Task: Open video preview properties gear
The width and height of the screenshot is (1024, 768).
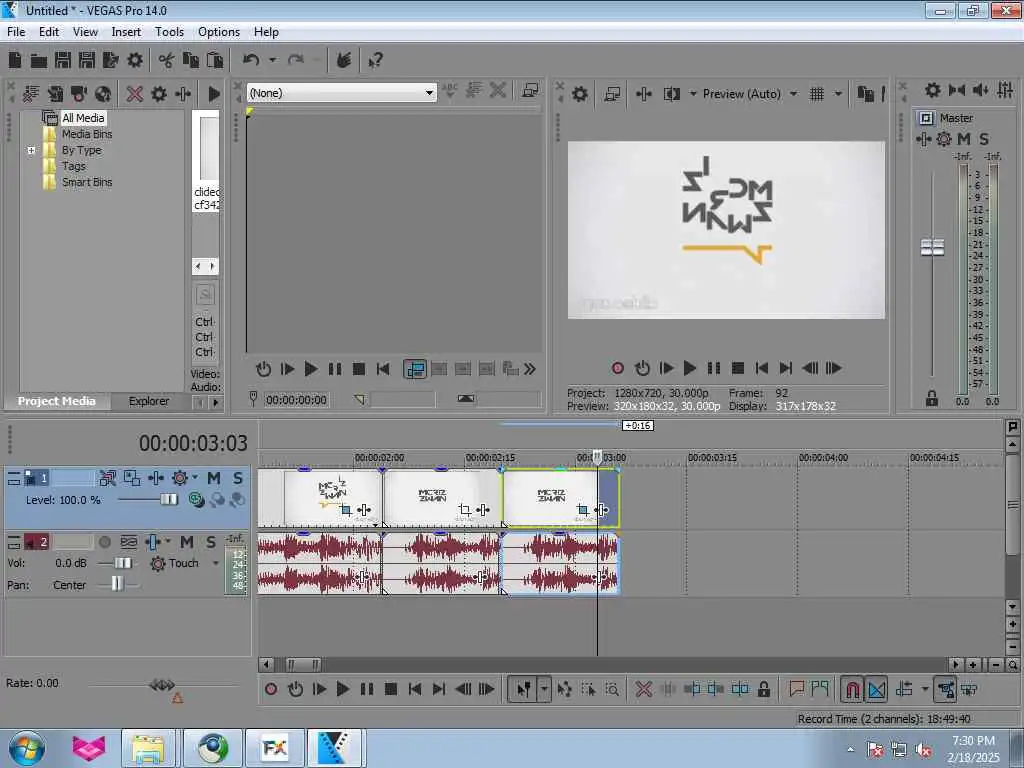Action: 579,94
